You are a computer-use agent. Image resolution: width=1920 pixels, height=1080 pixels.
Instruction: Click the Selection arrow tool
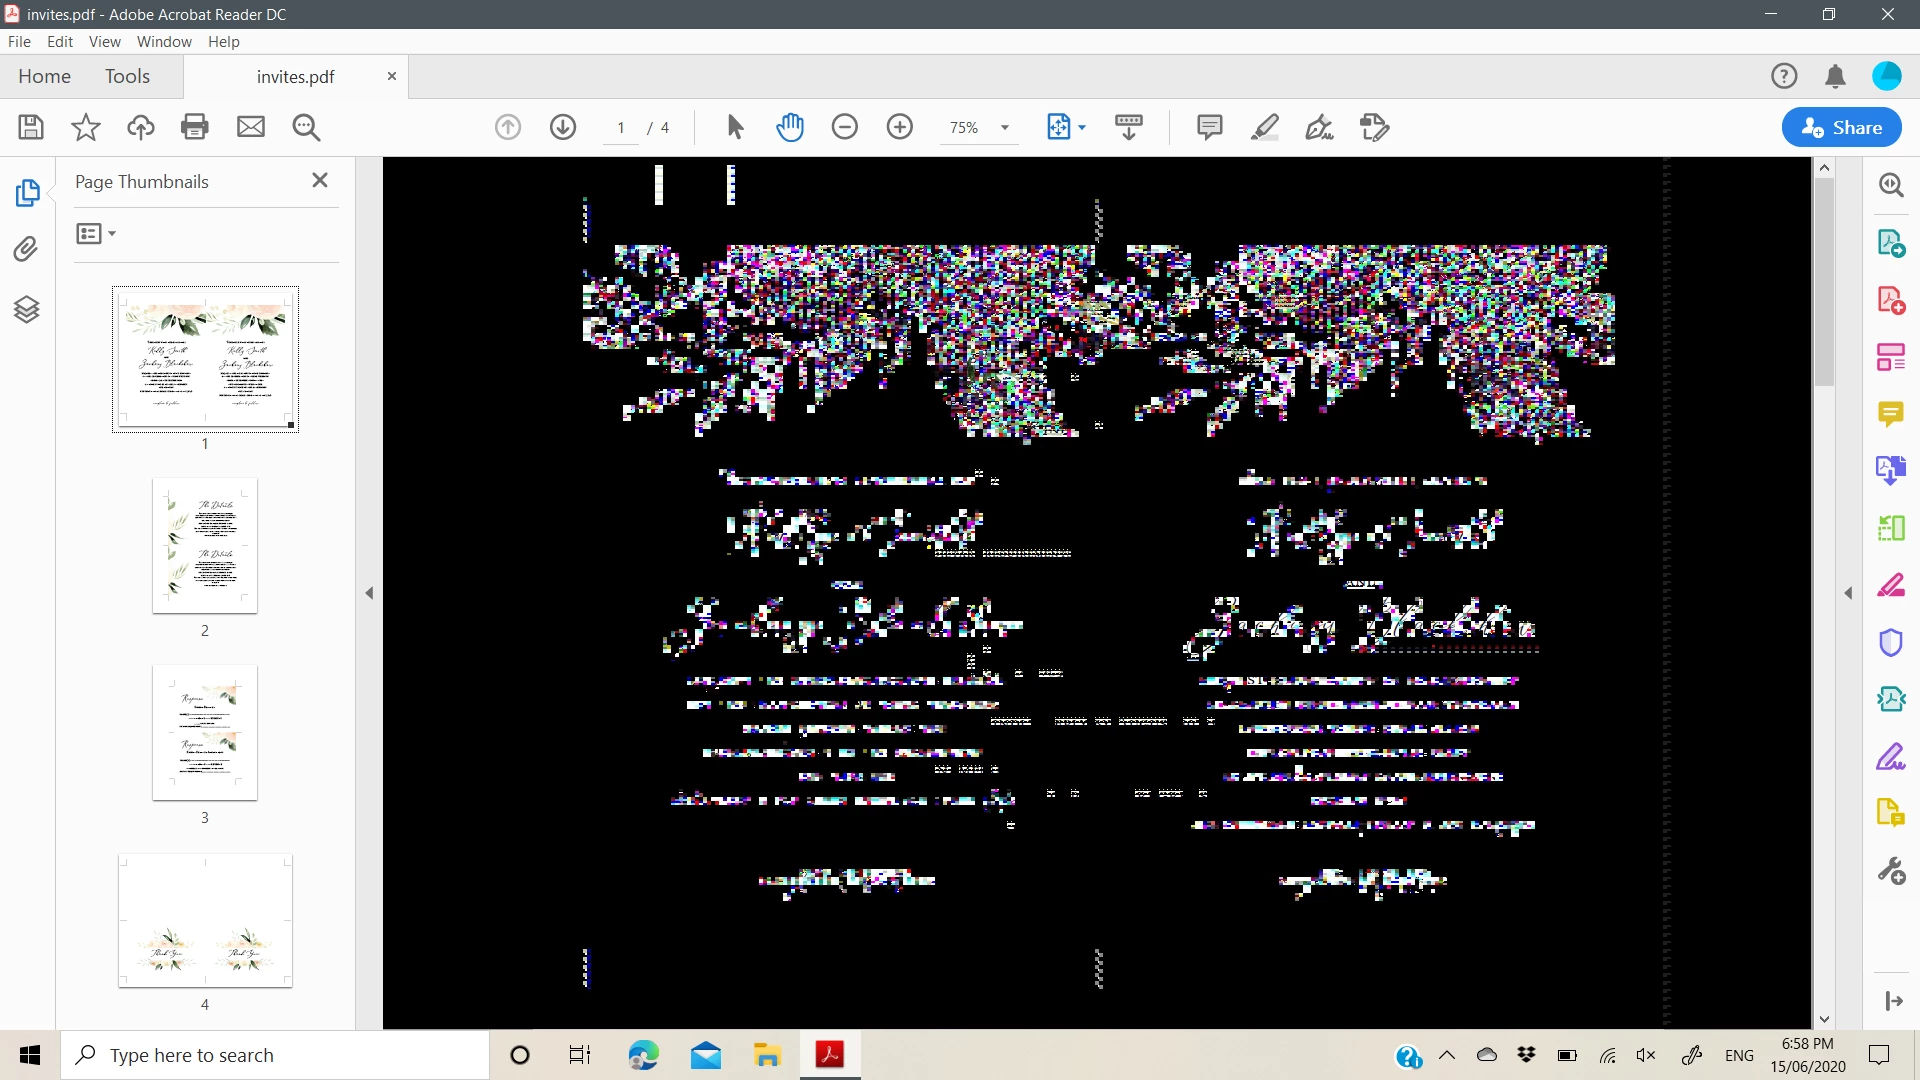(735, 127)
